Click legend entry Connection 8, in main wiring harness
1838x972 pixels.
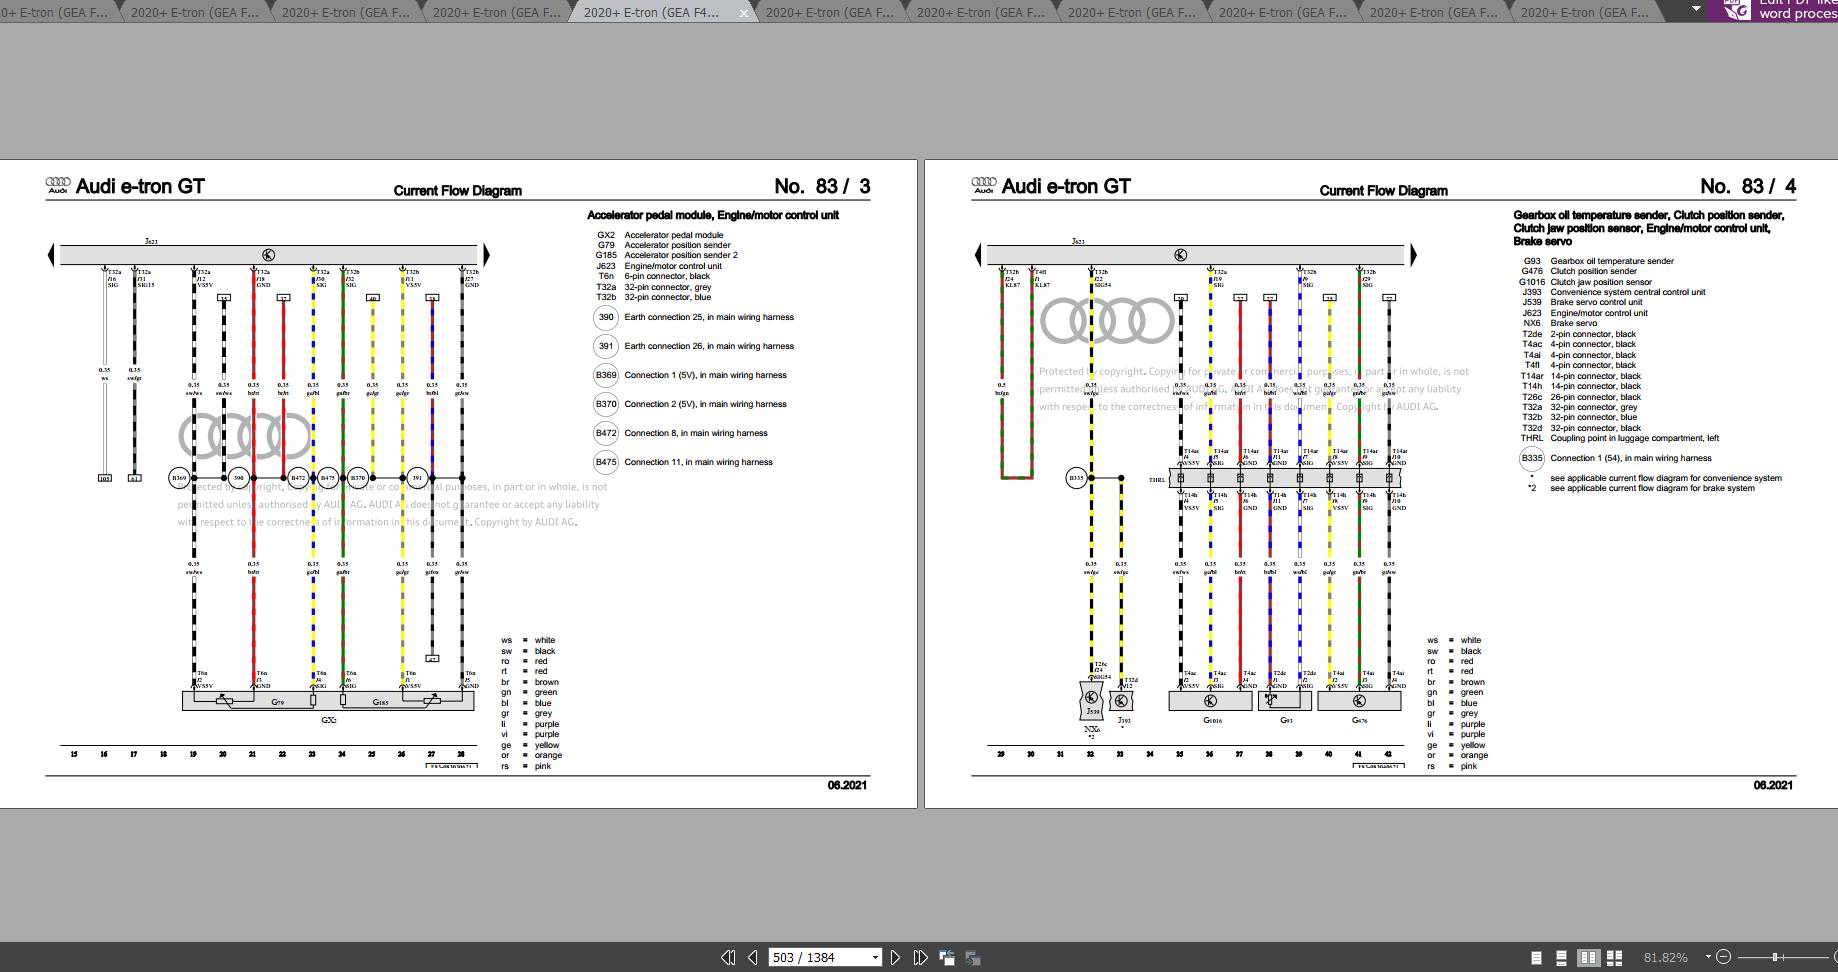pos(696,433)
